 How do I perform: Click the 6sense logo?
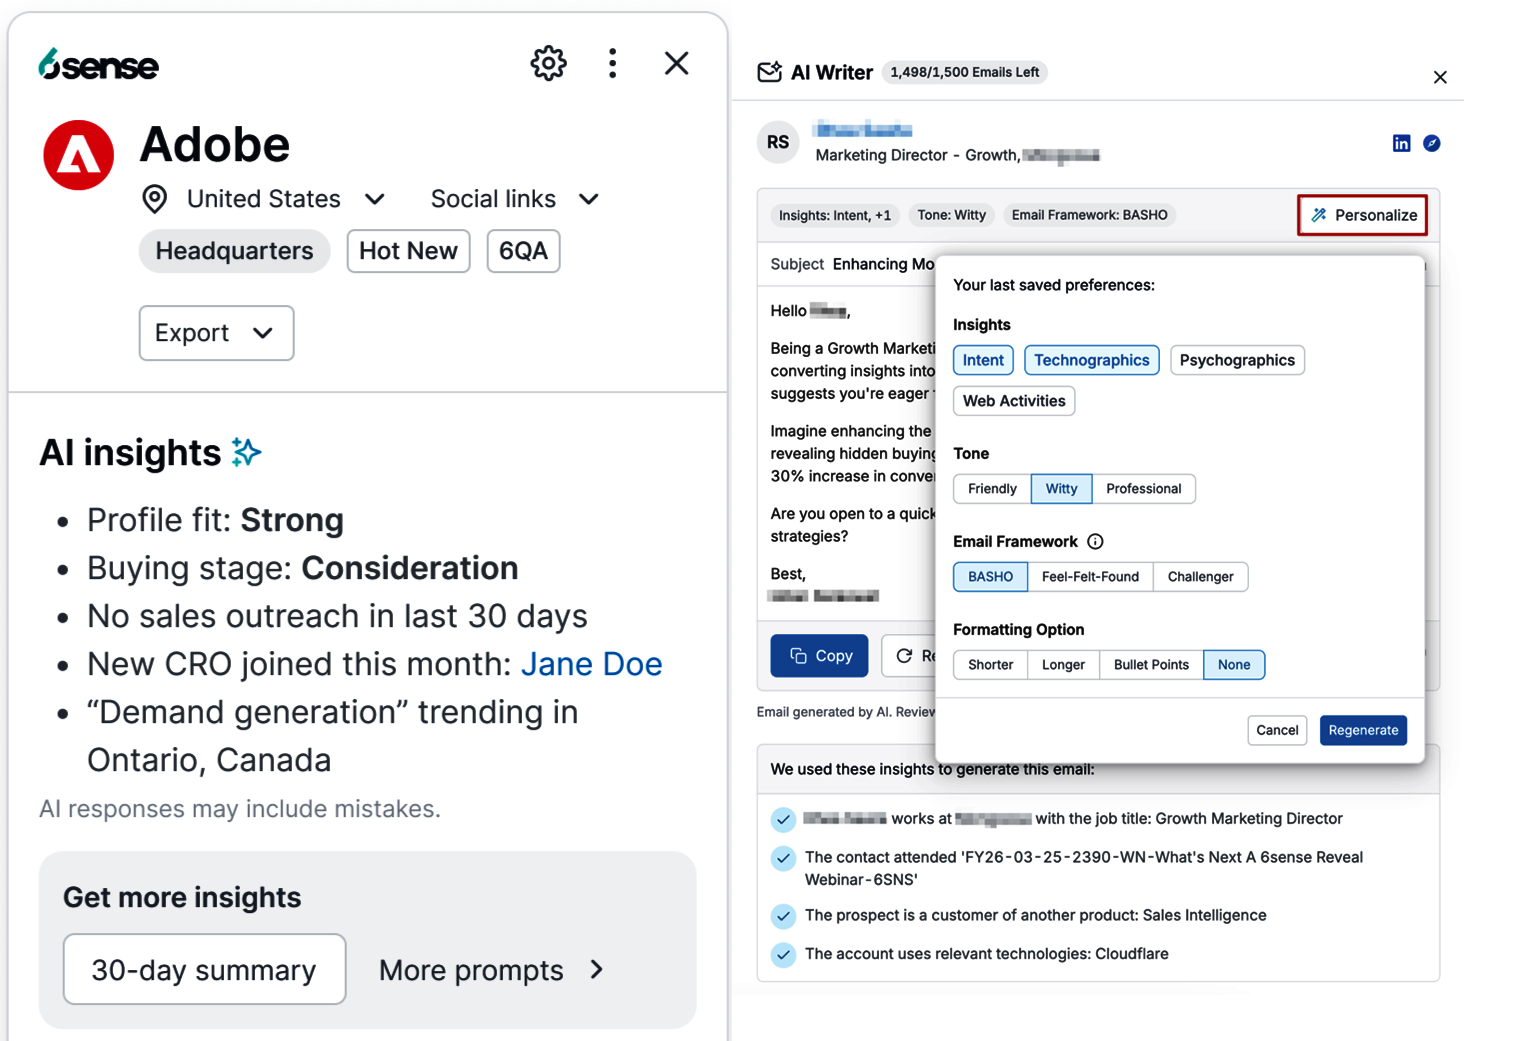click(x=98, y=65)
